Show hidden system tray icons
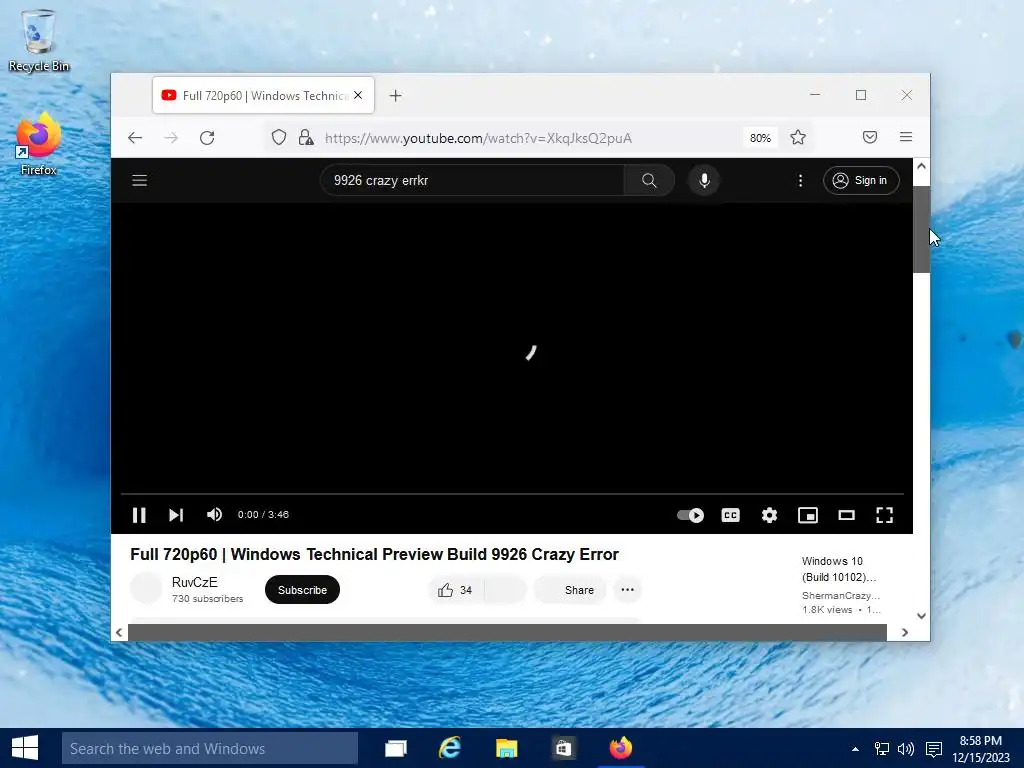The image size is (1024, 768). click(856, 749)
